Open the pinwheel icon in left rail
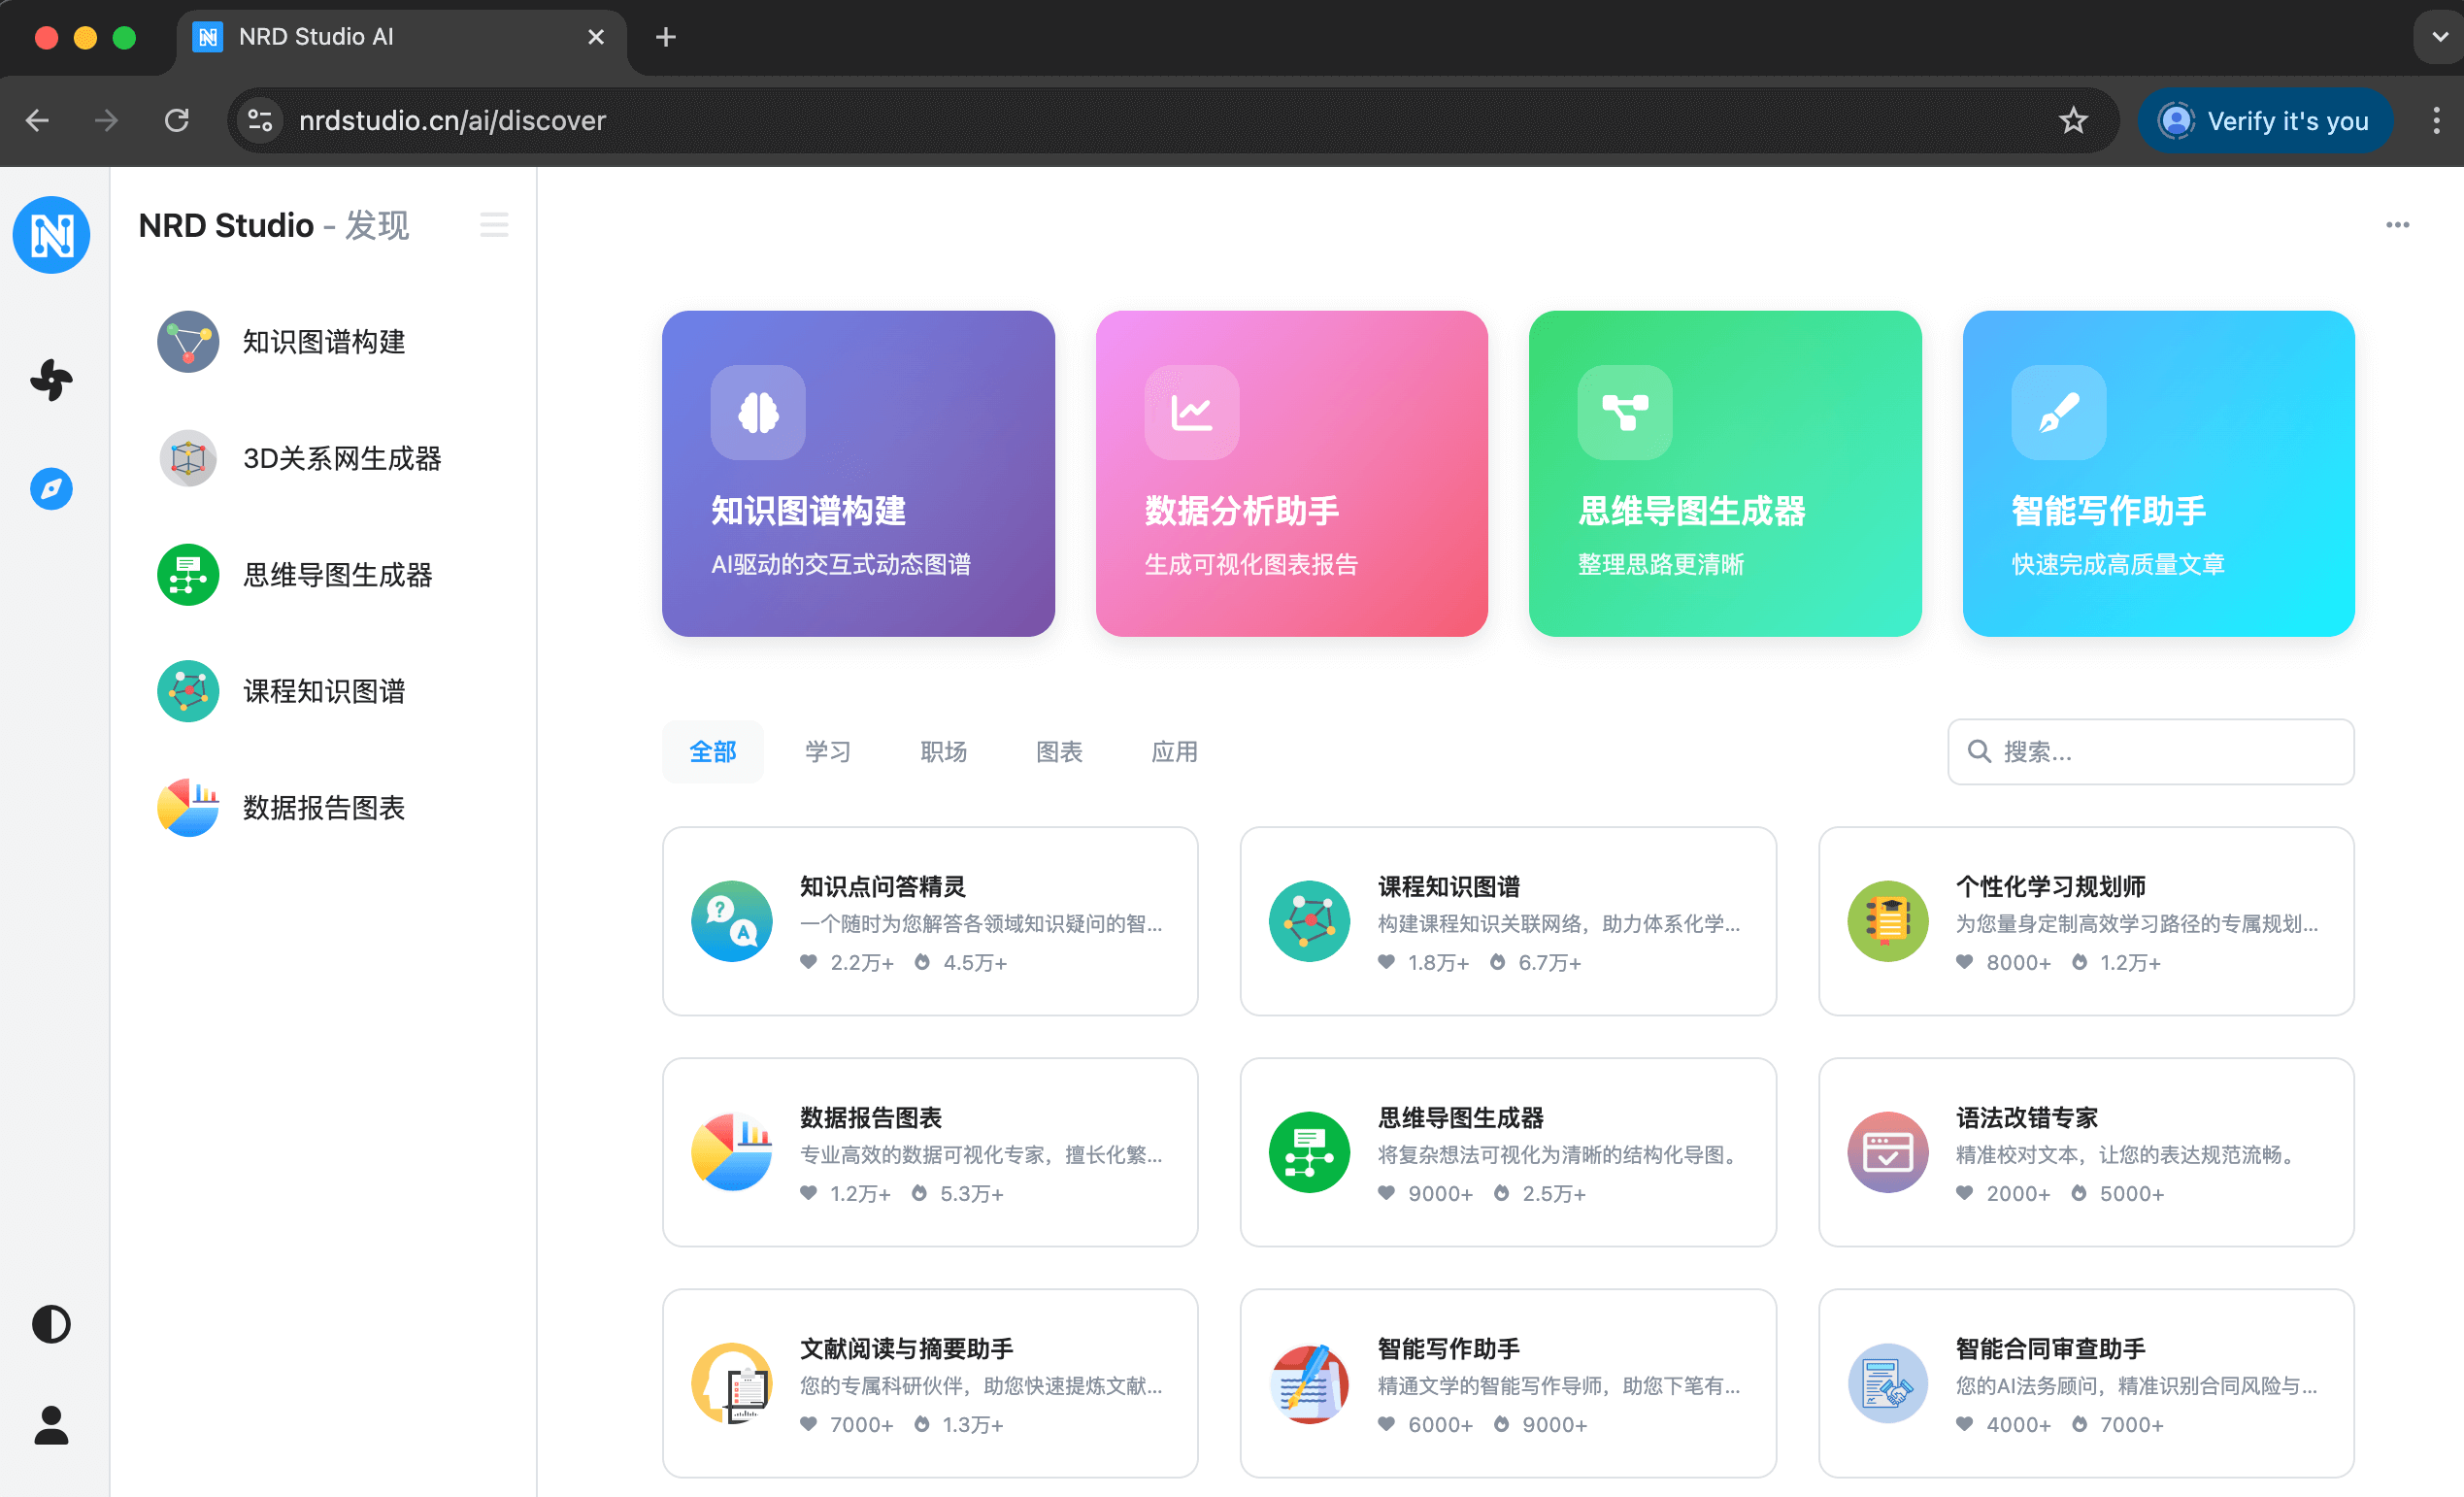The image size is (2464, 1497). click(x=51, y=380)
